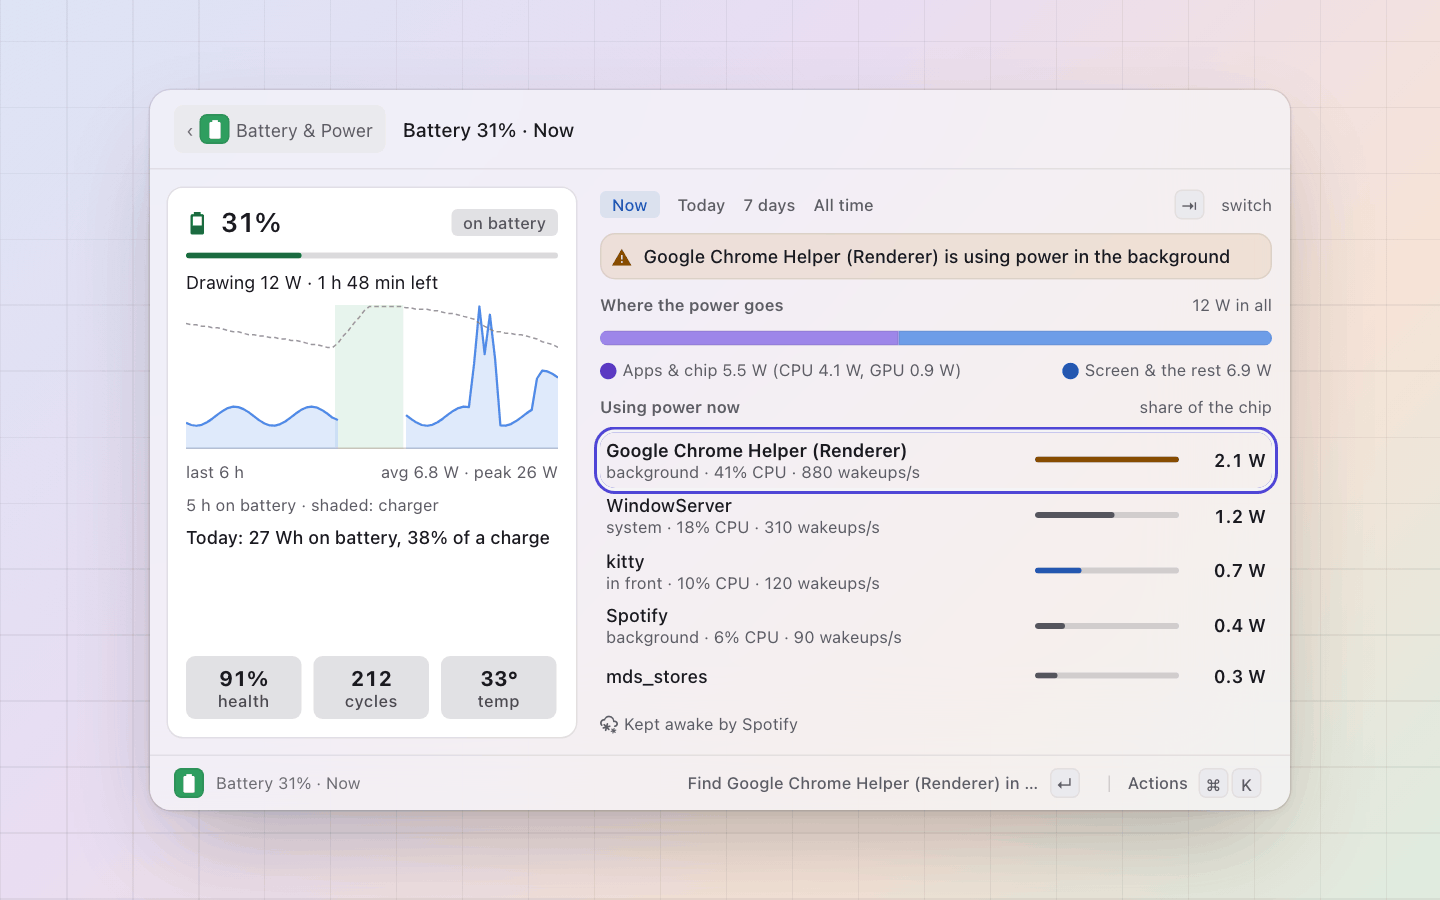
Task: Click the Battery 31% · Now footer label
Action: [x=288, y=783]
